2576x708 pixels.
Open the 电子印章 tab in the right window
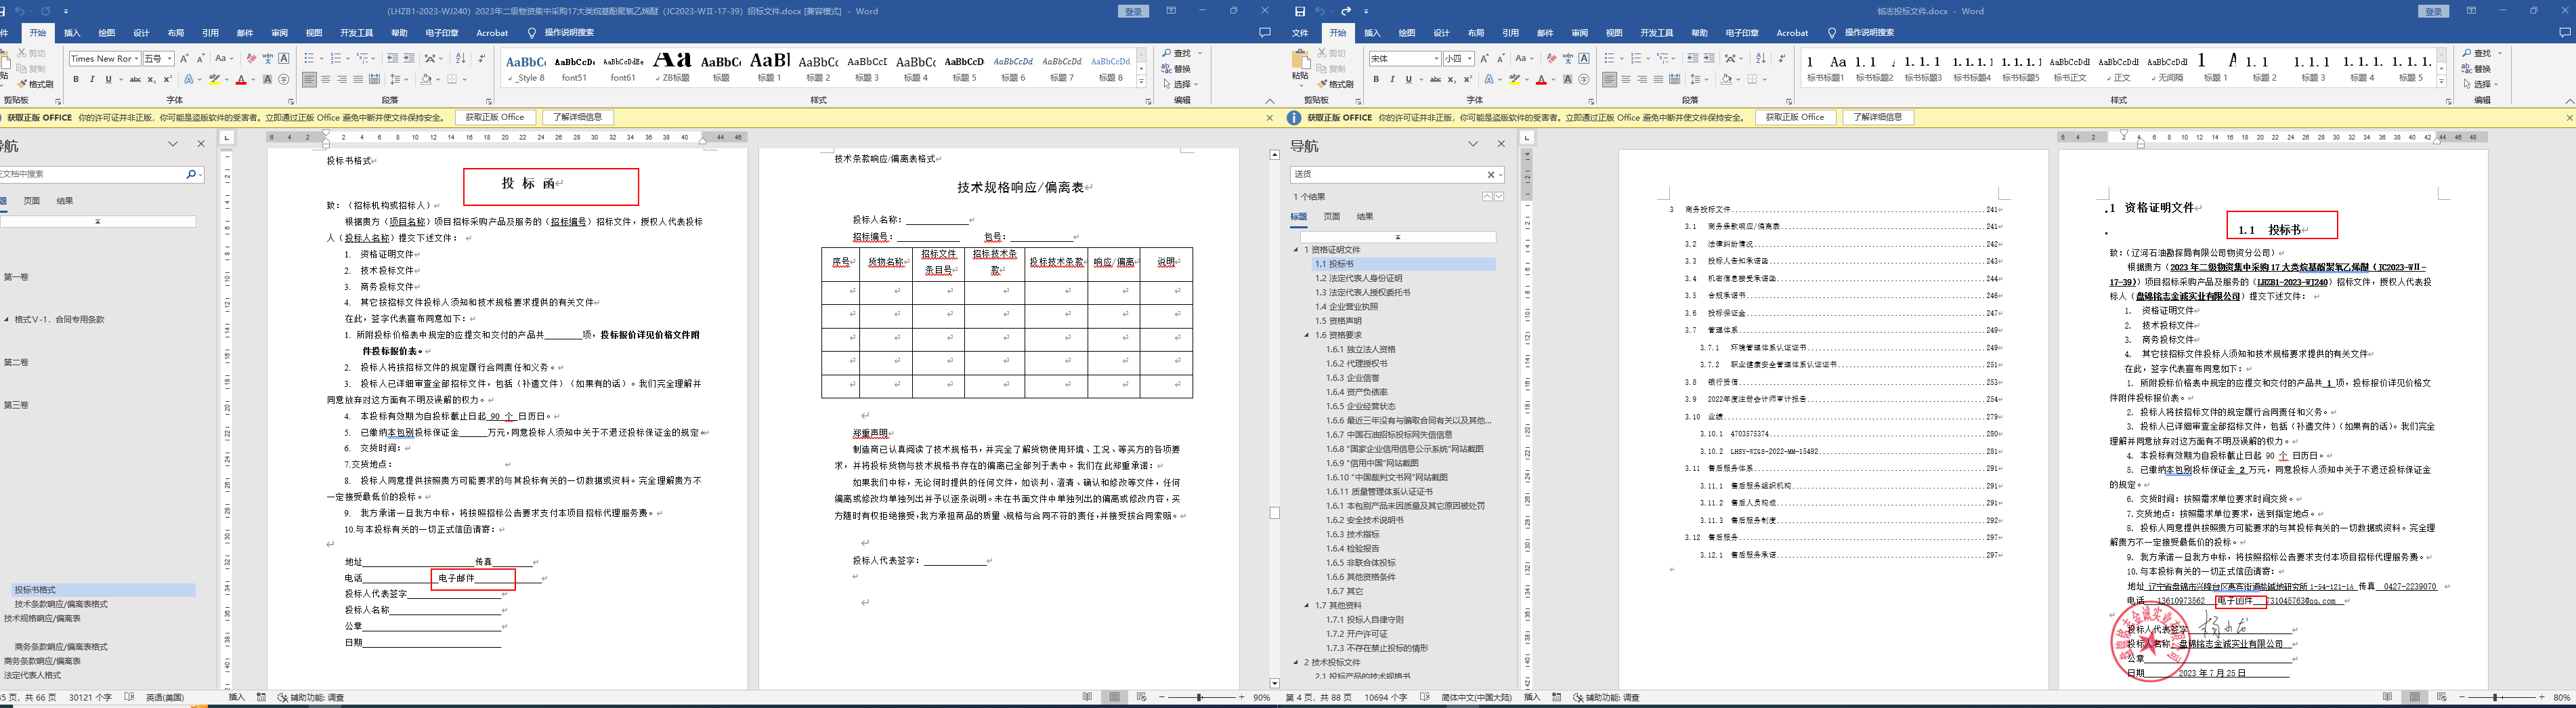click(1742, 33)
